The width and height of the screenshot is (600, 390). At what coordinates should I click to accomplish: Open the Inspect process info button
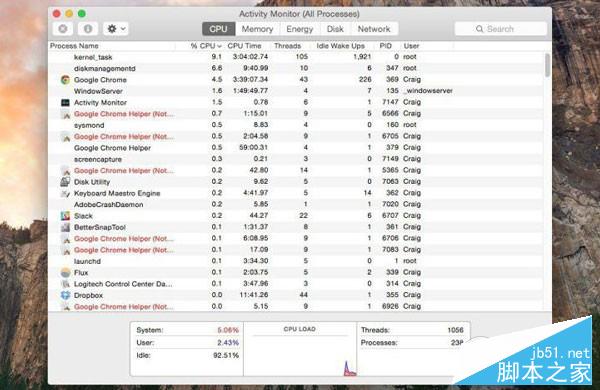[x=88, y=29]
